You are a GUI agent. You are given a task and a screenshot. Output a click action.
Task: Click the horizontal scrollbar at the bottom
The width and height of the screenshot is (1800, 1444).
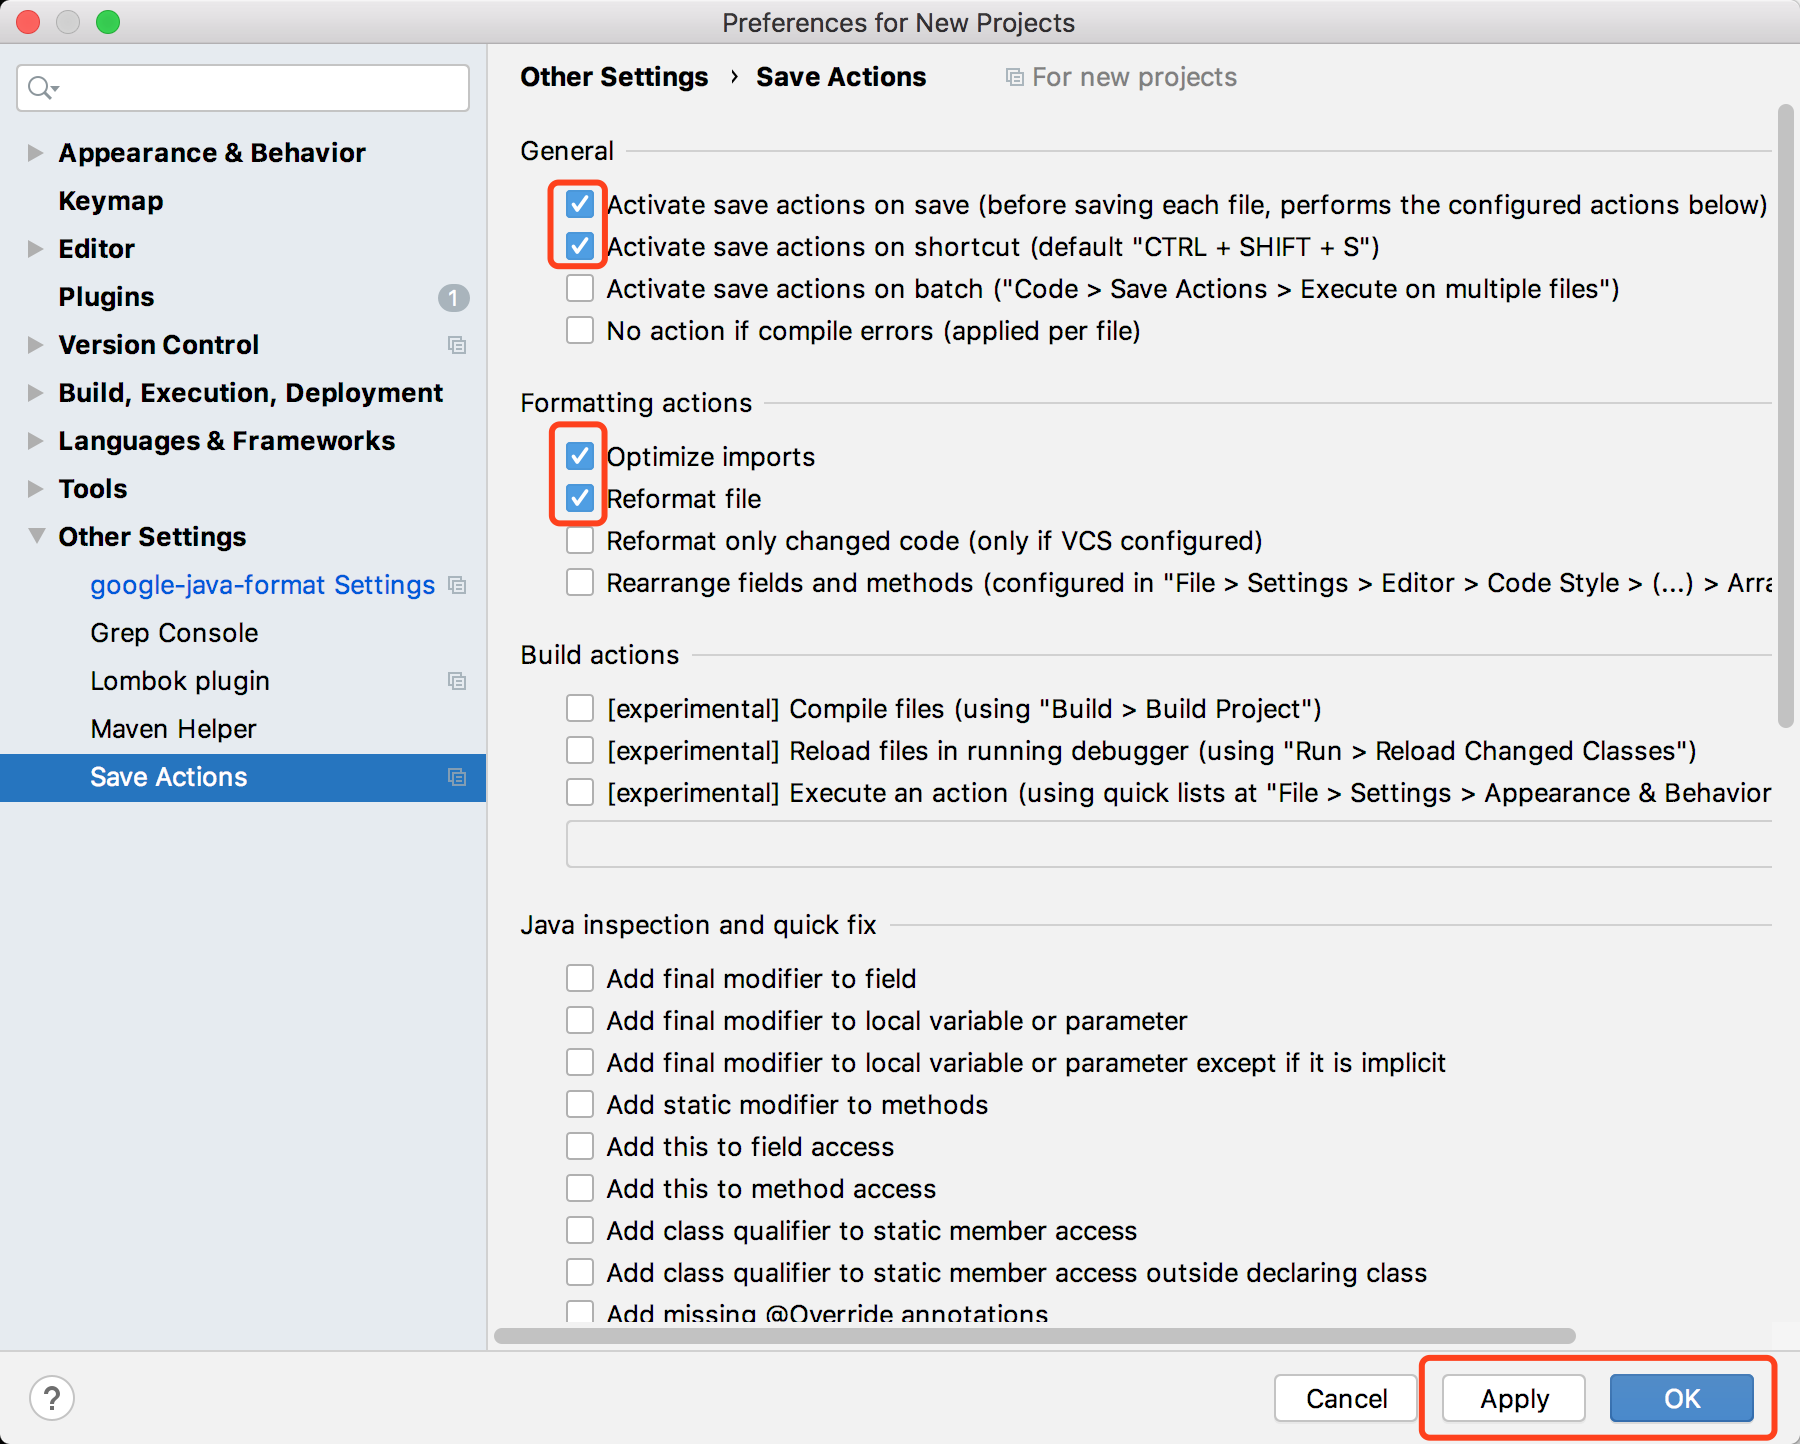[1034, 1336]
